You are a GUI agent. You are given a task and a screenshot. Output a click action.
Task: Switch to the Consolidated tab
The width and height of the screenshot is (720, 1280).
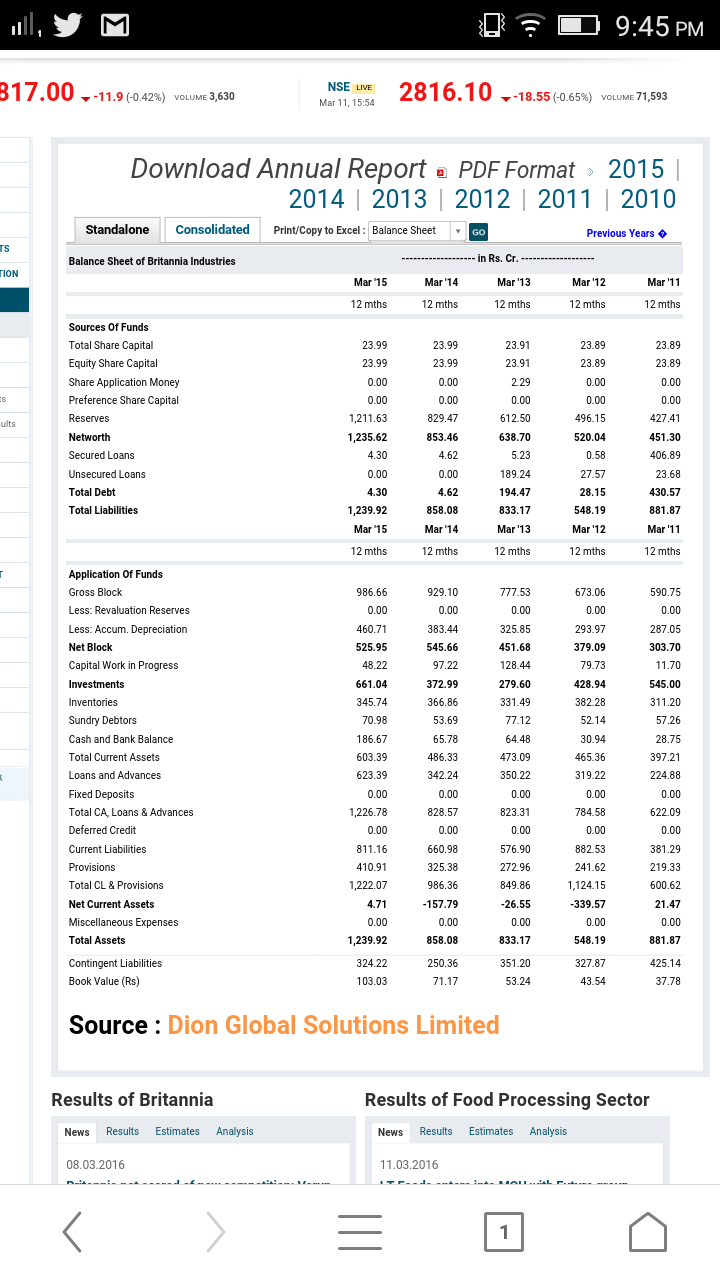[213, 230]
